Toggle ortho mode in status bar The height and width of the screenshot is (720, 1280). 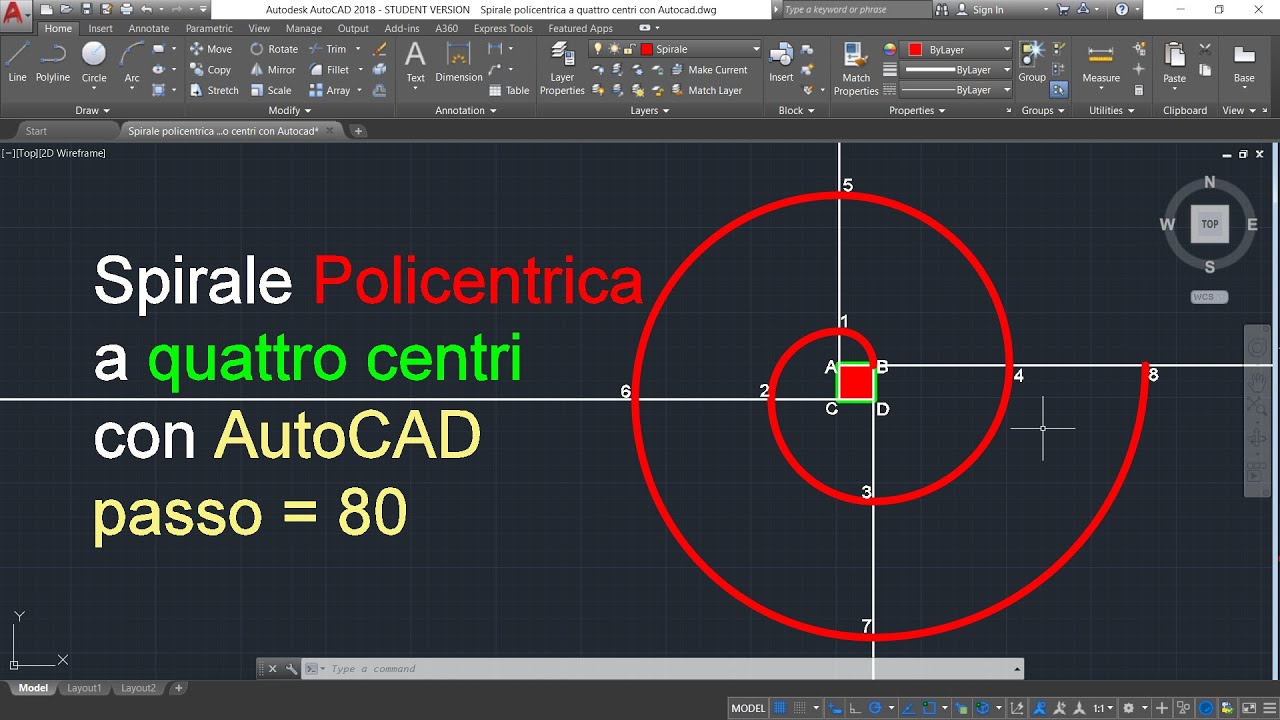point(854,708)
